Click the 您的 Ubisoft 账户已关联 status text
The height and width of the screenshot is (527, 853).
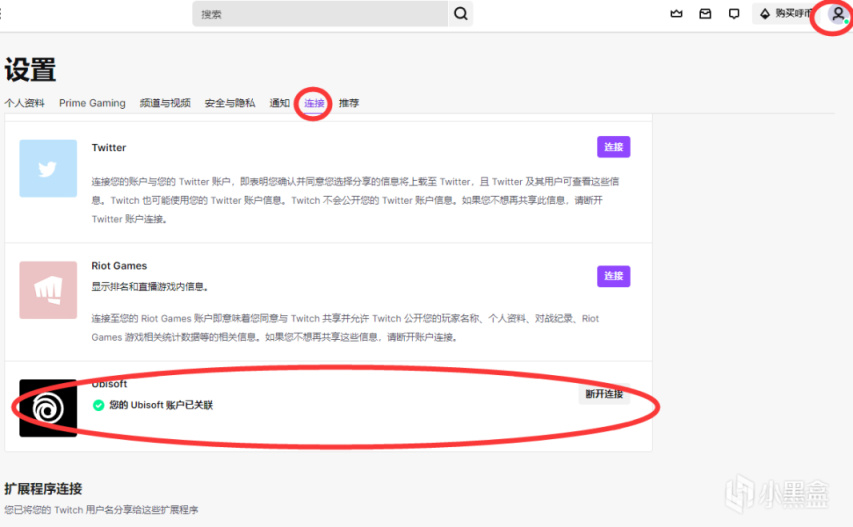click(161, 405)
